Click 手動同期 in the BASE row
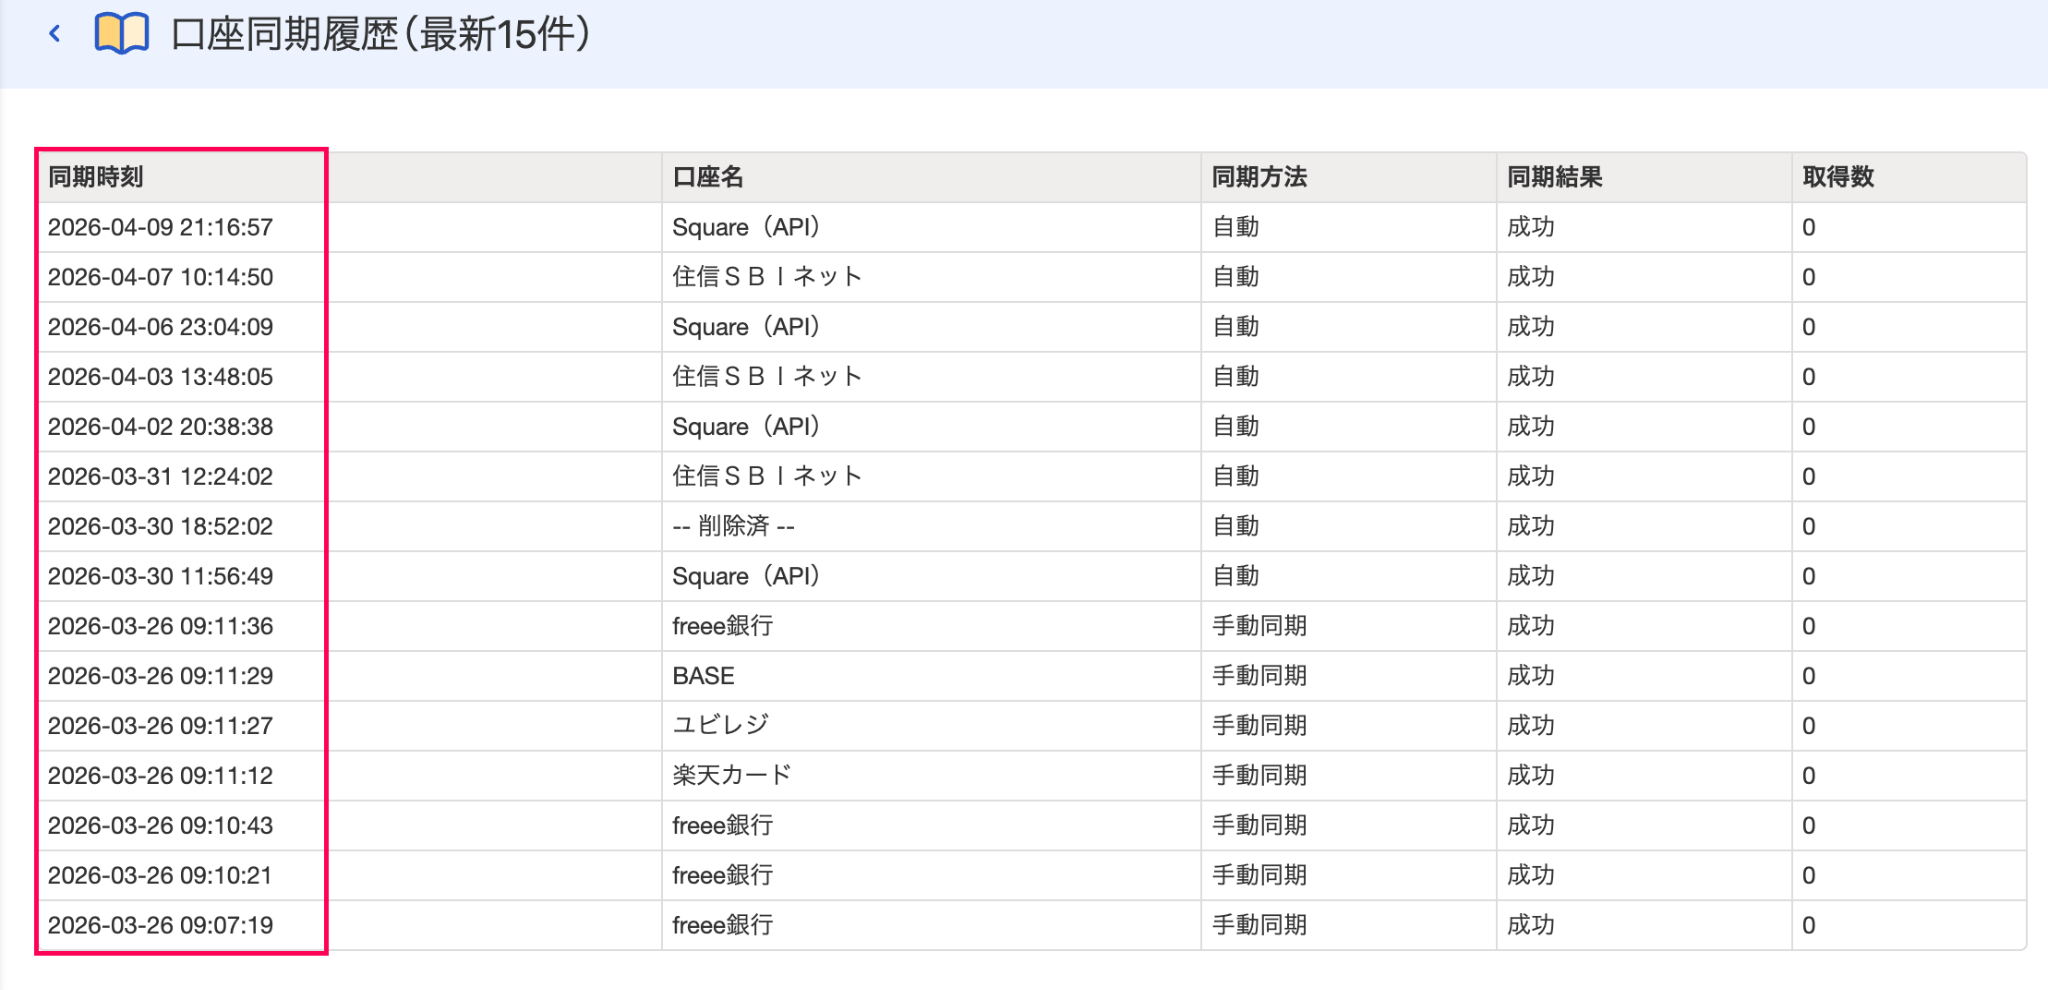This screenshot has height=990, width=2048. (1259, 676)
